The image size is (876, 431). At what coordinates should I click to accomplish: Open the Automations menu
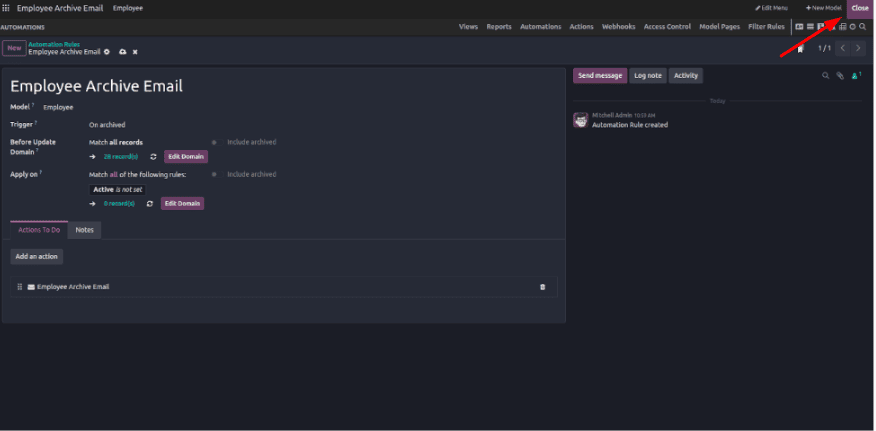(541, 27)
